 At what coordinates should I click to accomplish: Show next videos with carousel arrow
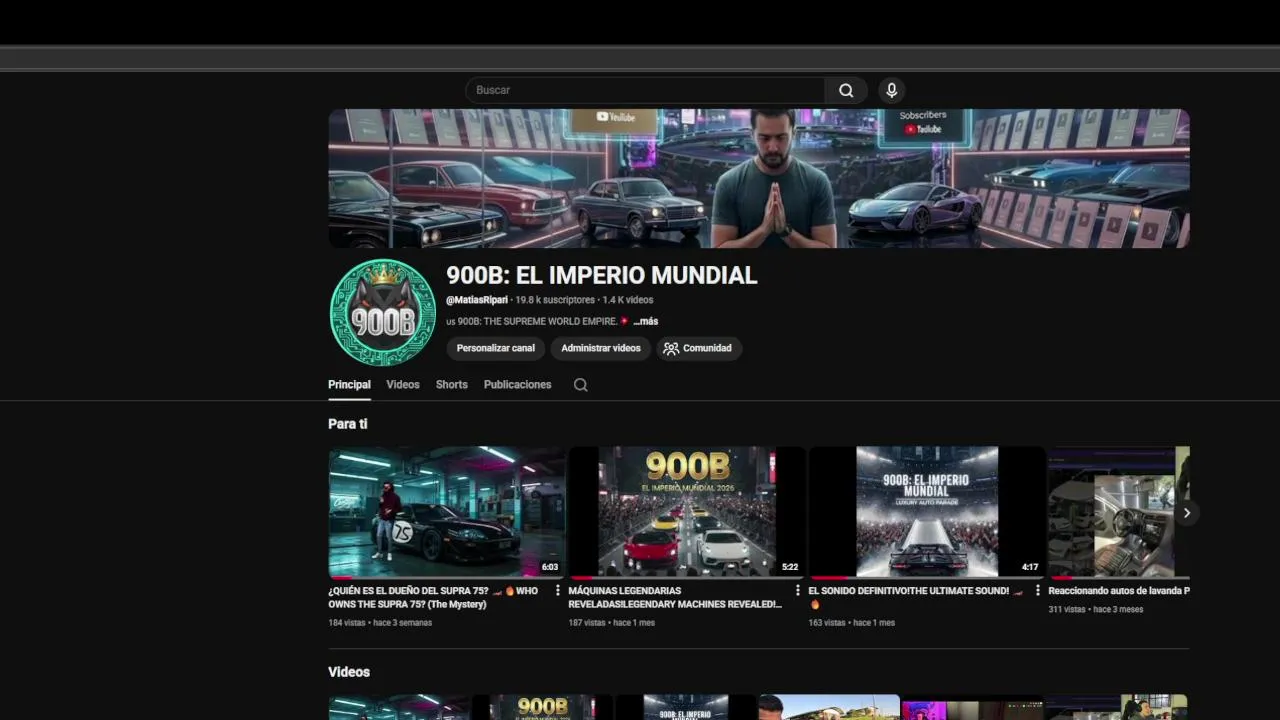(1187, 513)
